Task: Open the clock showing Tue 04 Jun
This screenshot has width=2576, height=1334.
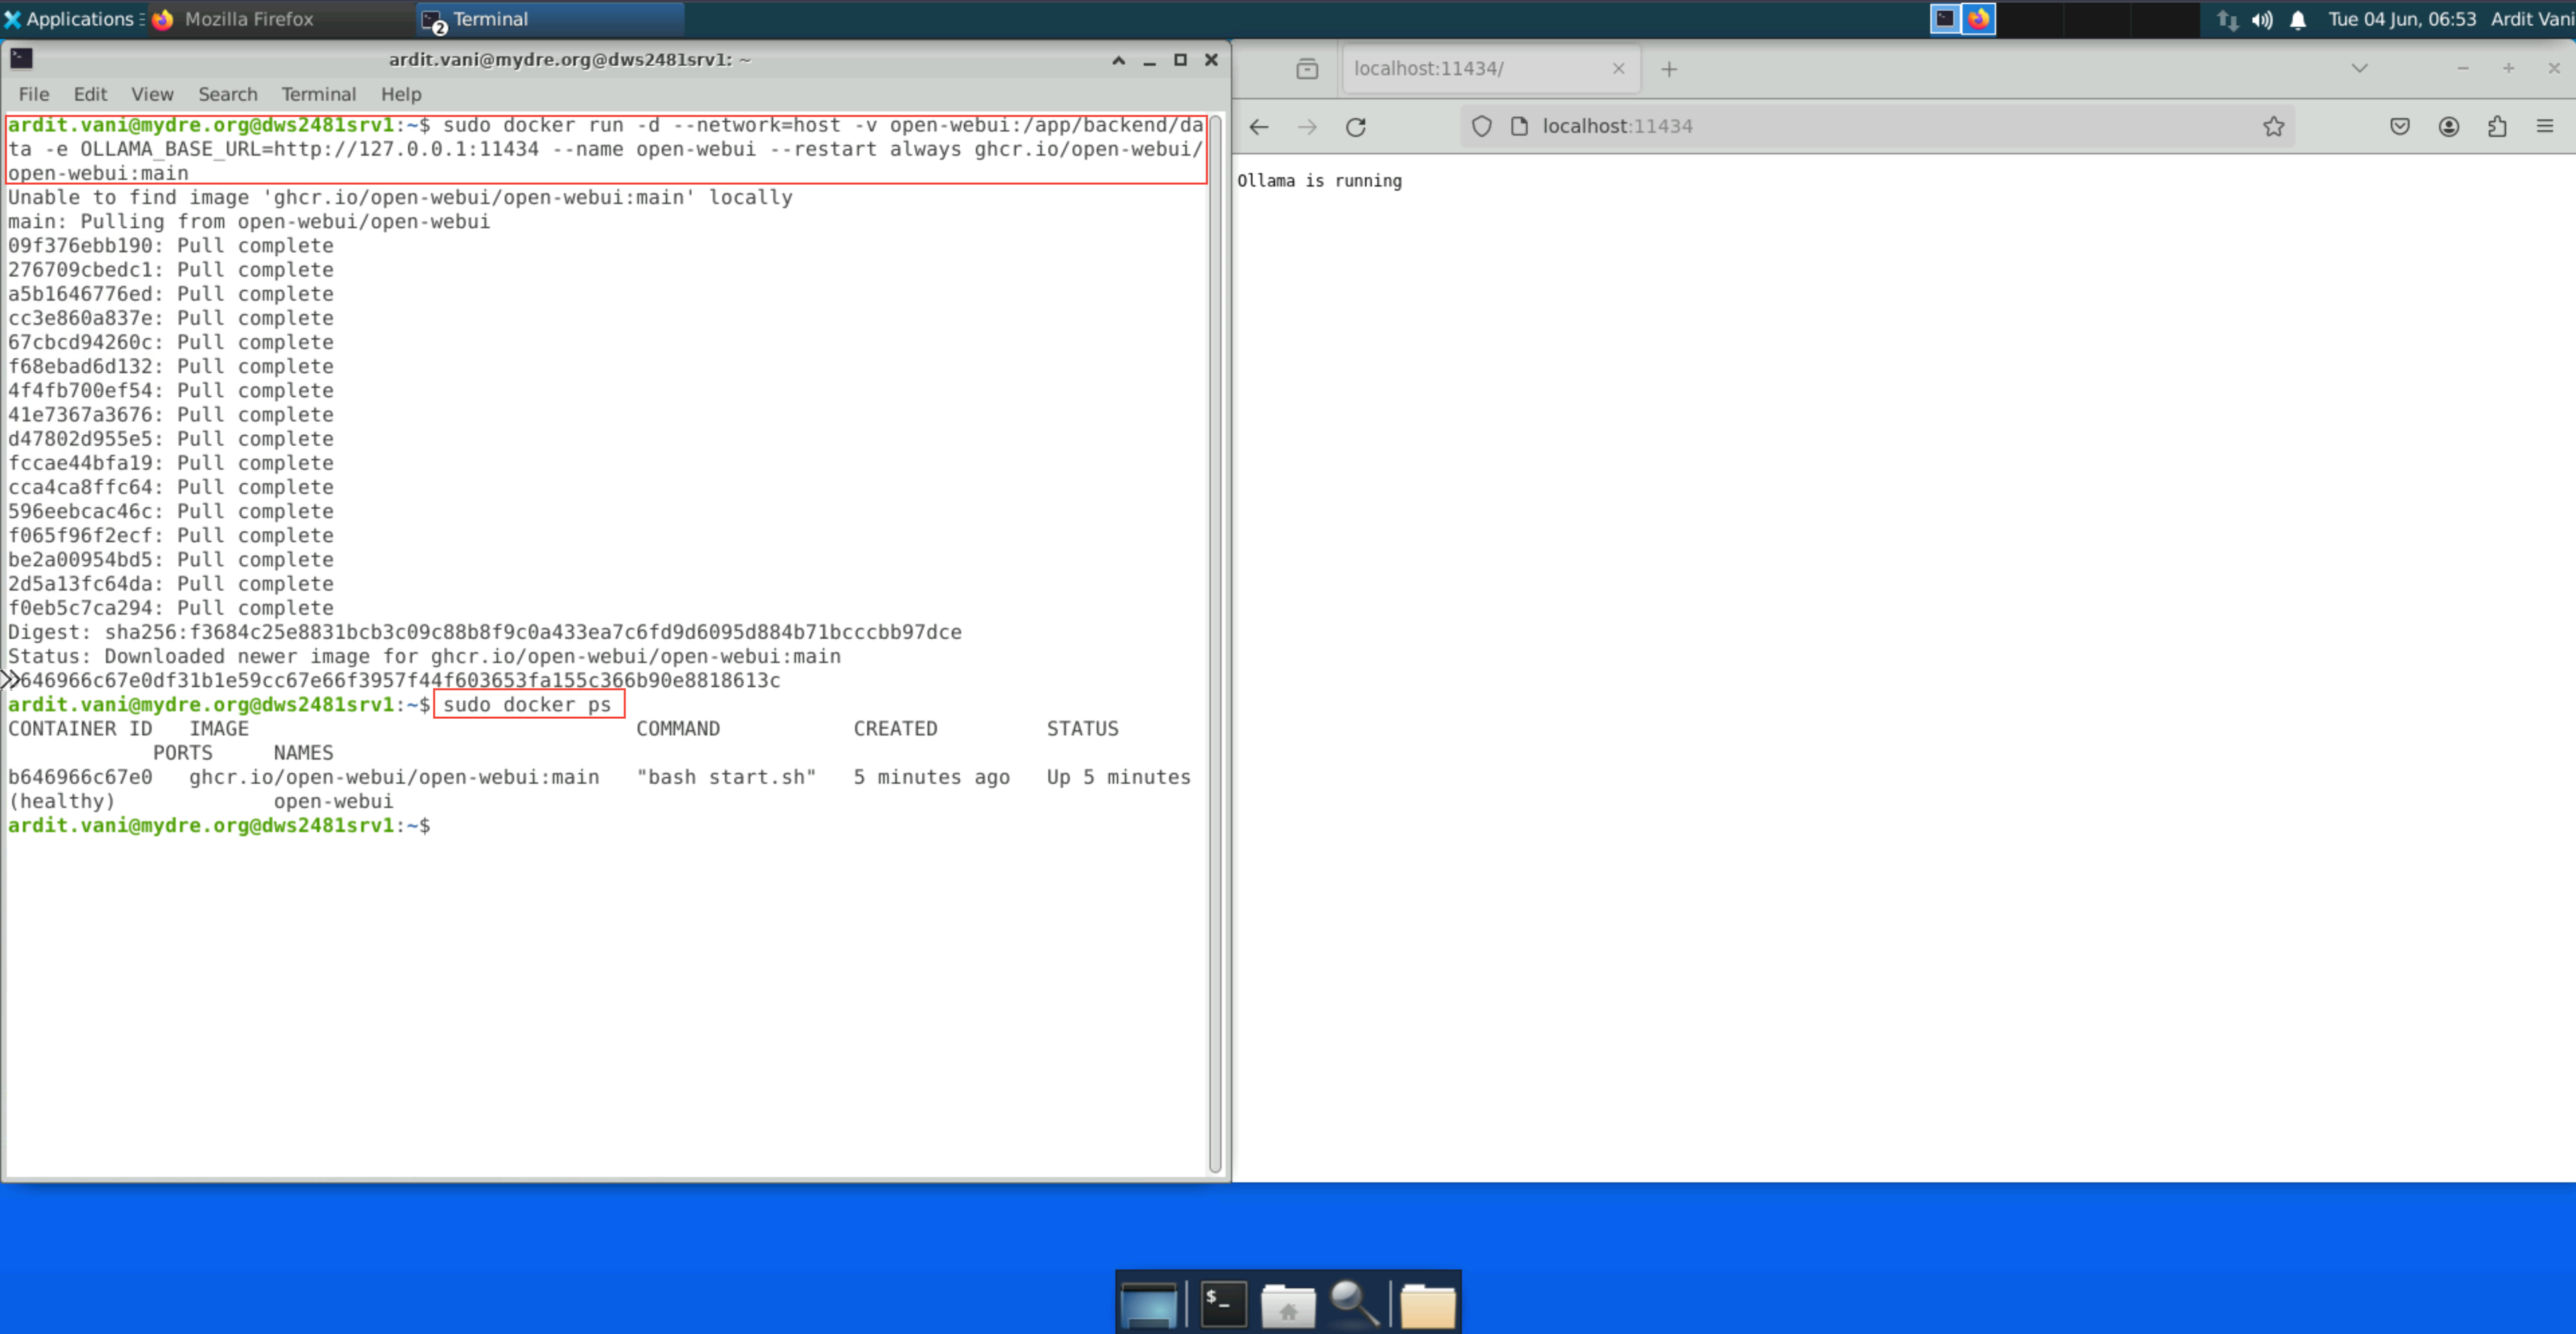Action: (2402, 19)
